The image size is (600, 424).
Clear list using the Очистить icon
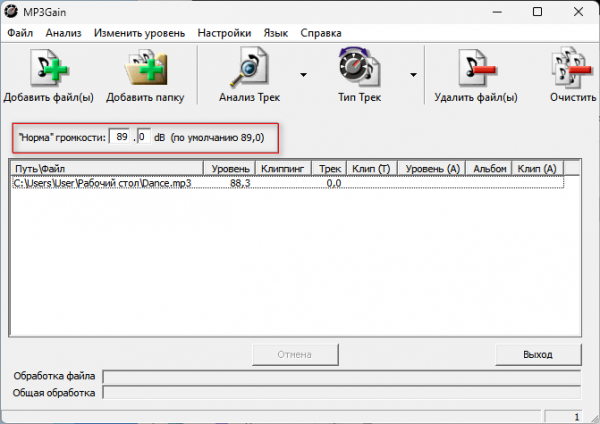pyautogui.click(x=572, y=68)
